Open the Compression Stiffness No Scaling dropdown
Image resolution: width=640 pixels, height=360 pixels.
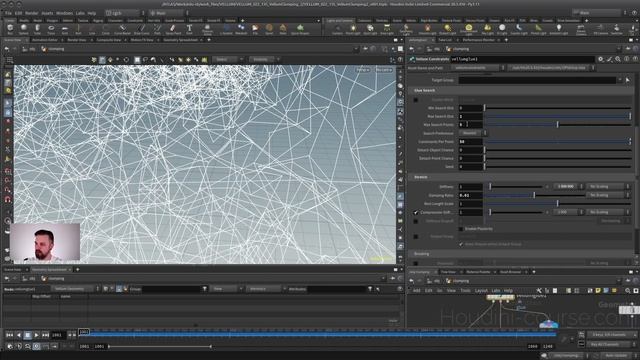click(x=608, y=212)
